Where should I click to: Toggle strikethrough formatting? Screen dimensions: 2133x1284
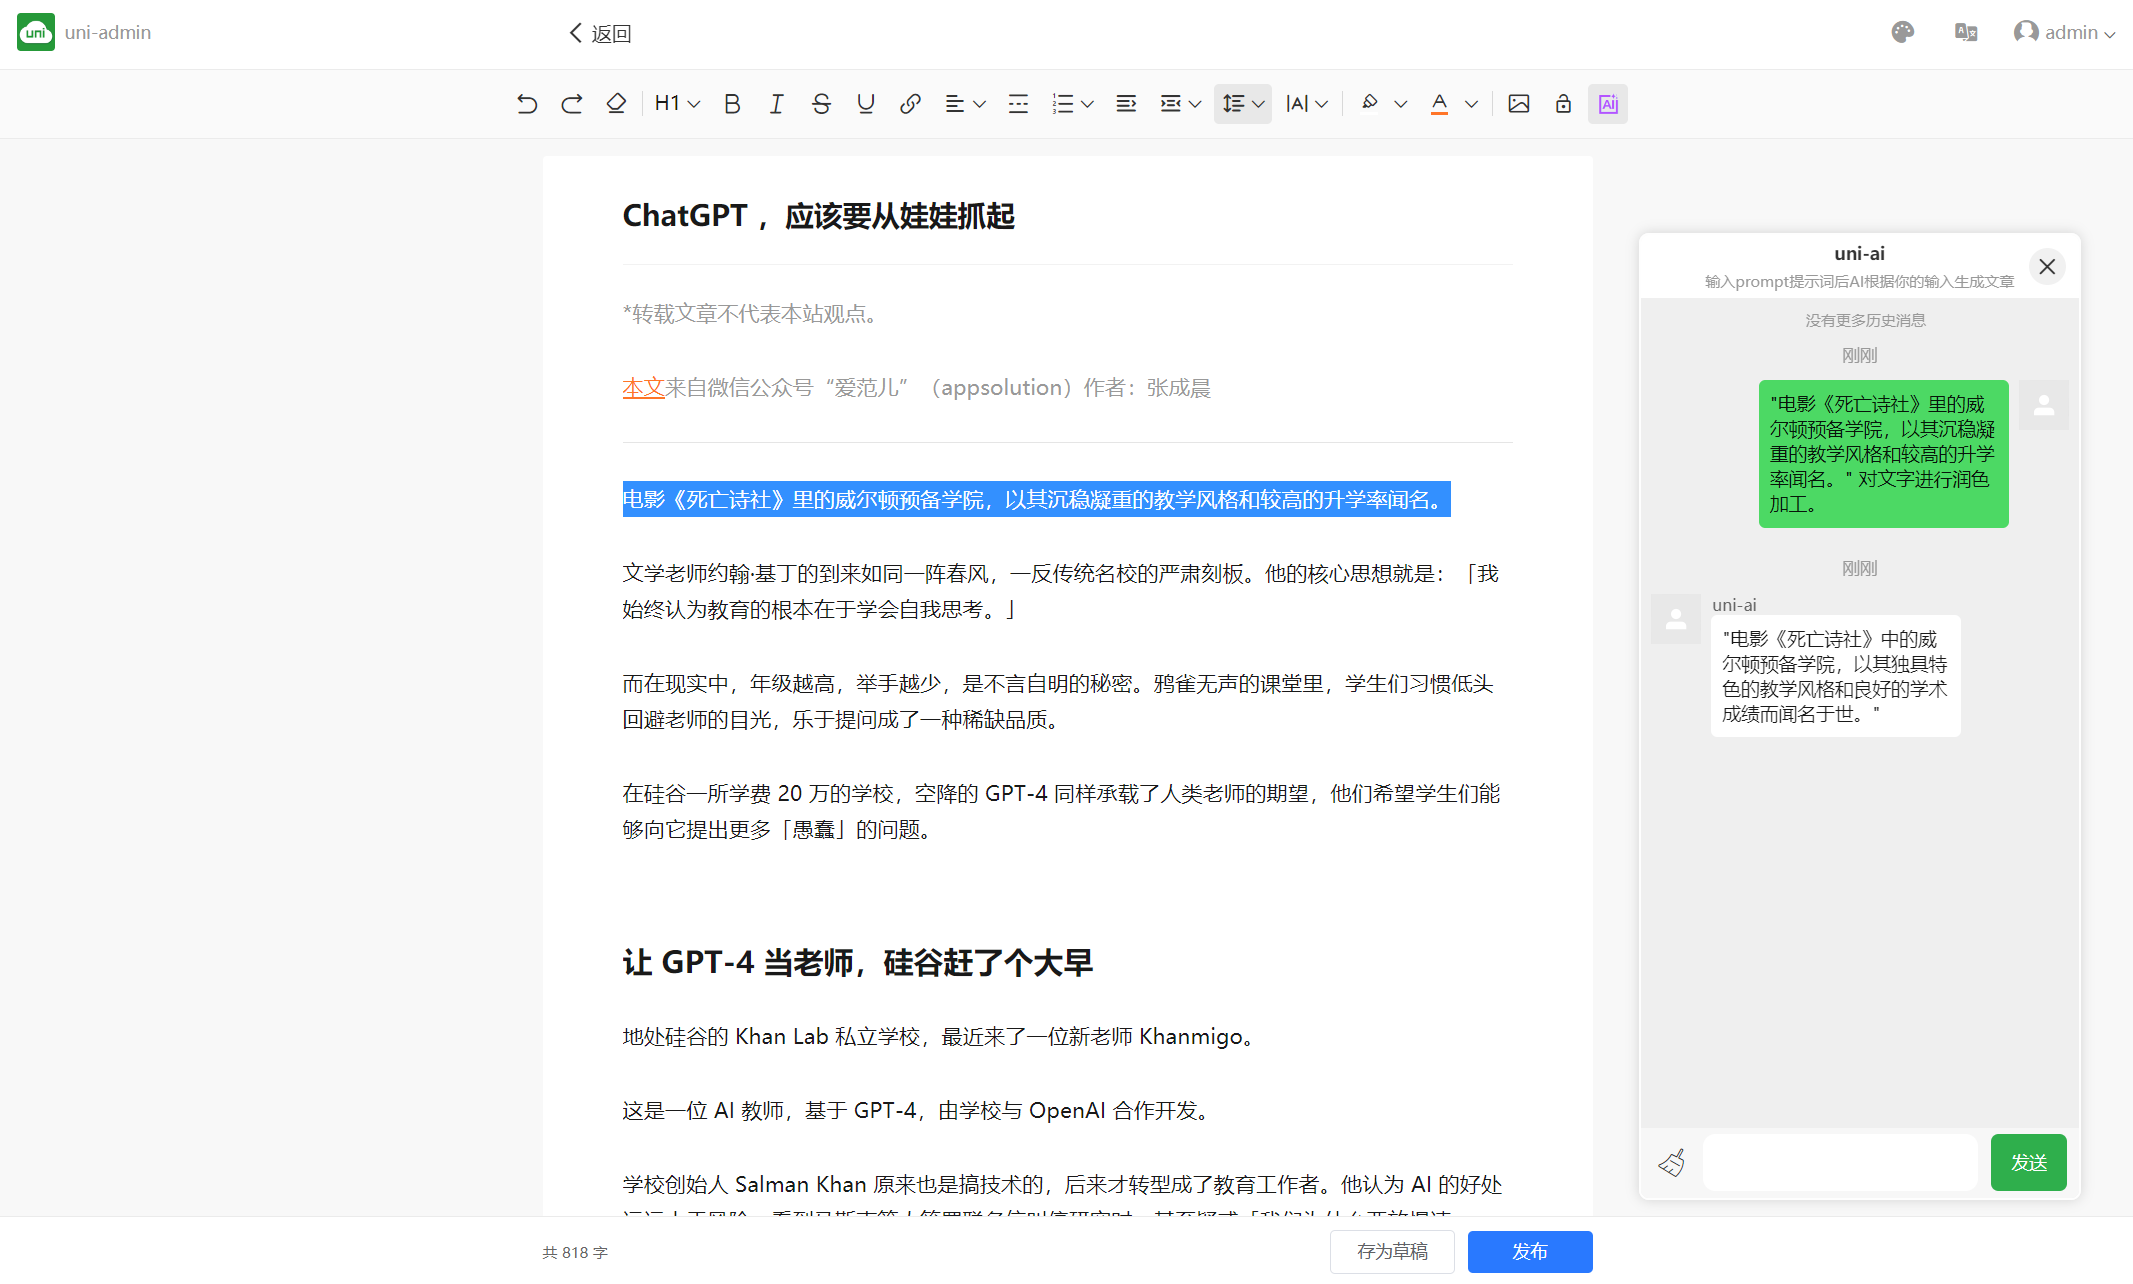tap(821, 104)
